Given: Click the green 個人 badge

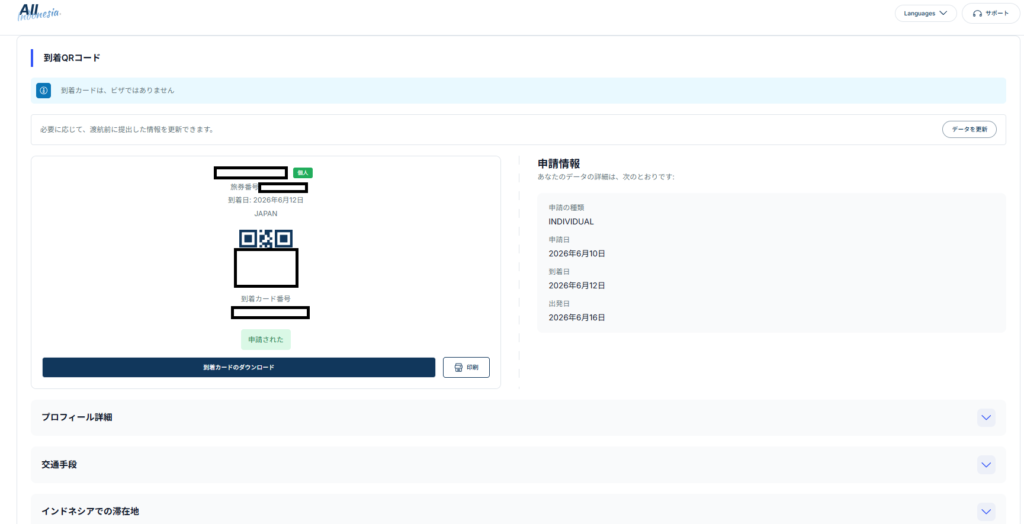Looking at the screenshot, I should coord(303,172).
